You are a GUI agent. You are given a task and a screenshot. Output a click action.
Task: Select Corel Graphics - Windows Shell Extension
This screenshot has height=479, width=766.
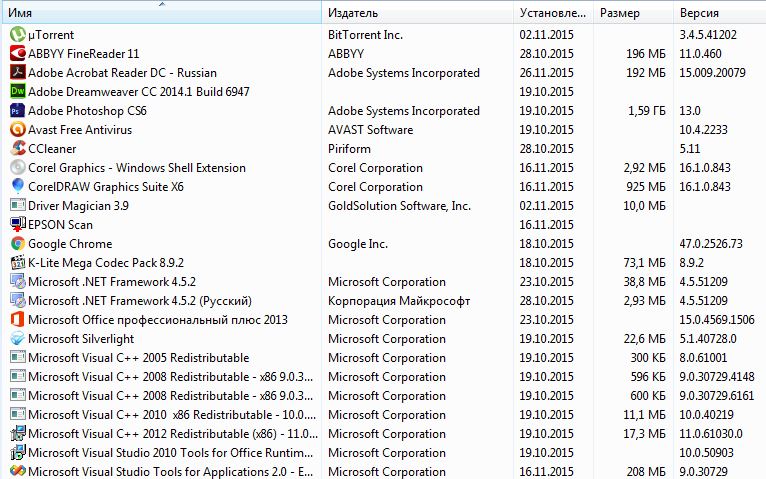click(137, 167)
